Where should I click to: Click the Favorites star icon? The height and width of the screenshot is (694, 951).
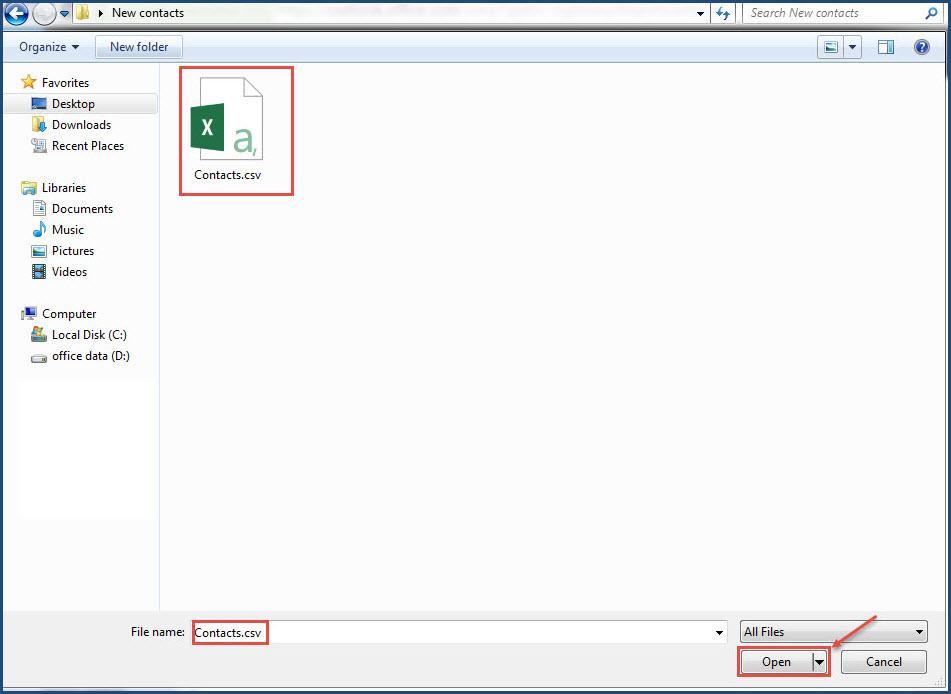coord(29,82)
